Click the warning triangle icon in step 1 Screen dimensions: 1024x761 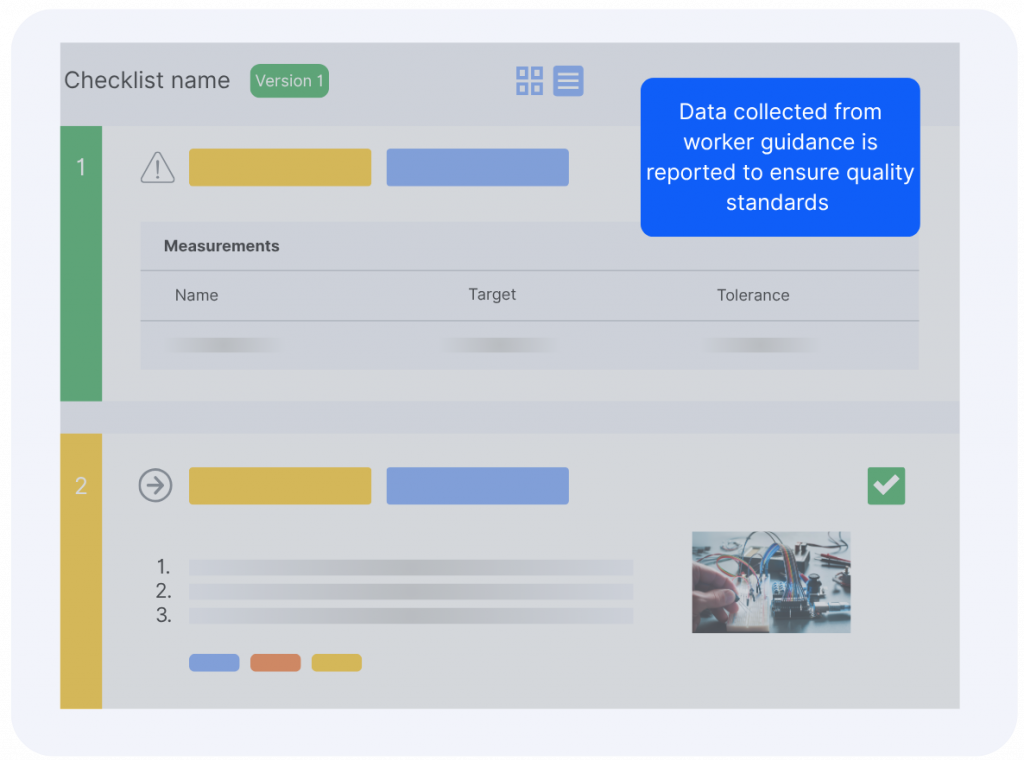[x=157, y=168]
